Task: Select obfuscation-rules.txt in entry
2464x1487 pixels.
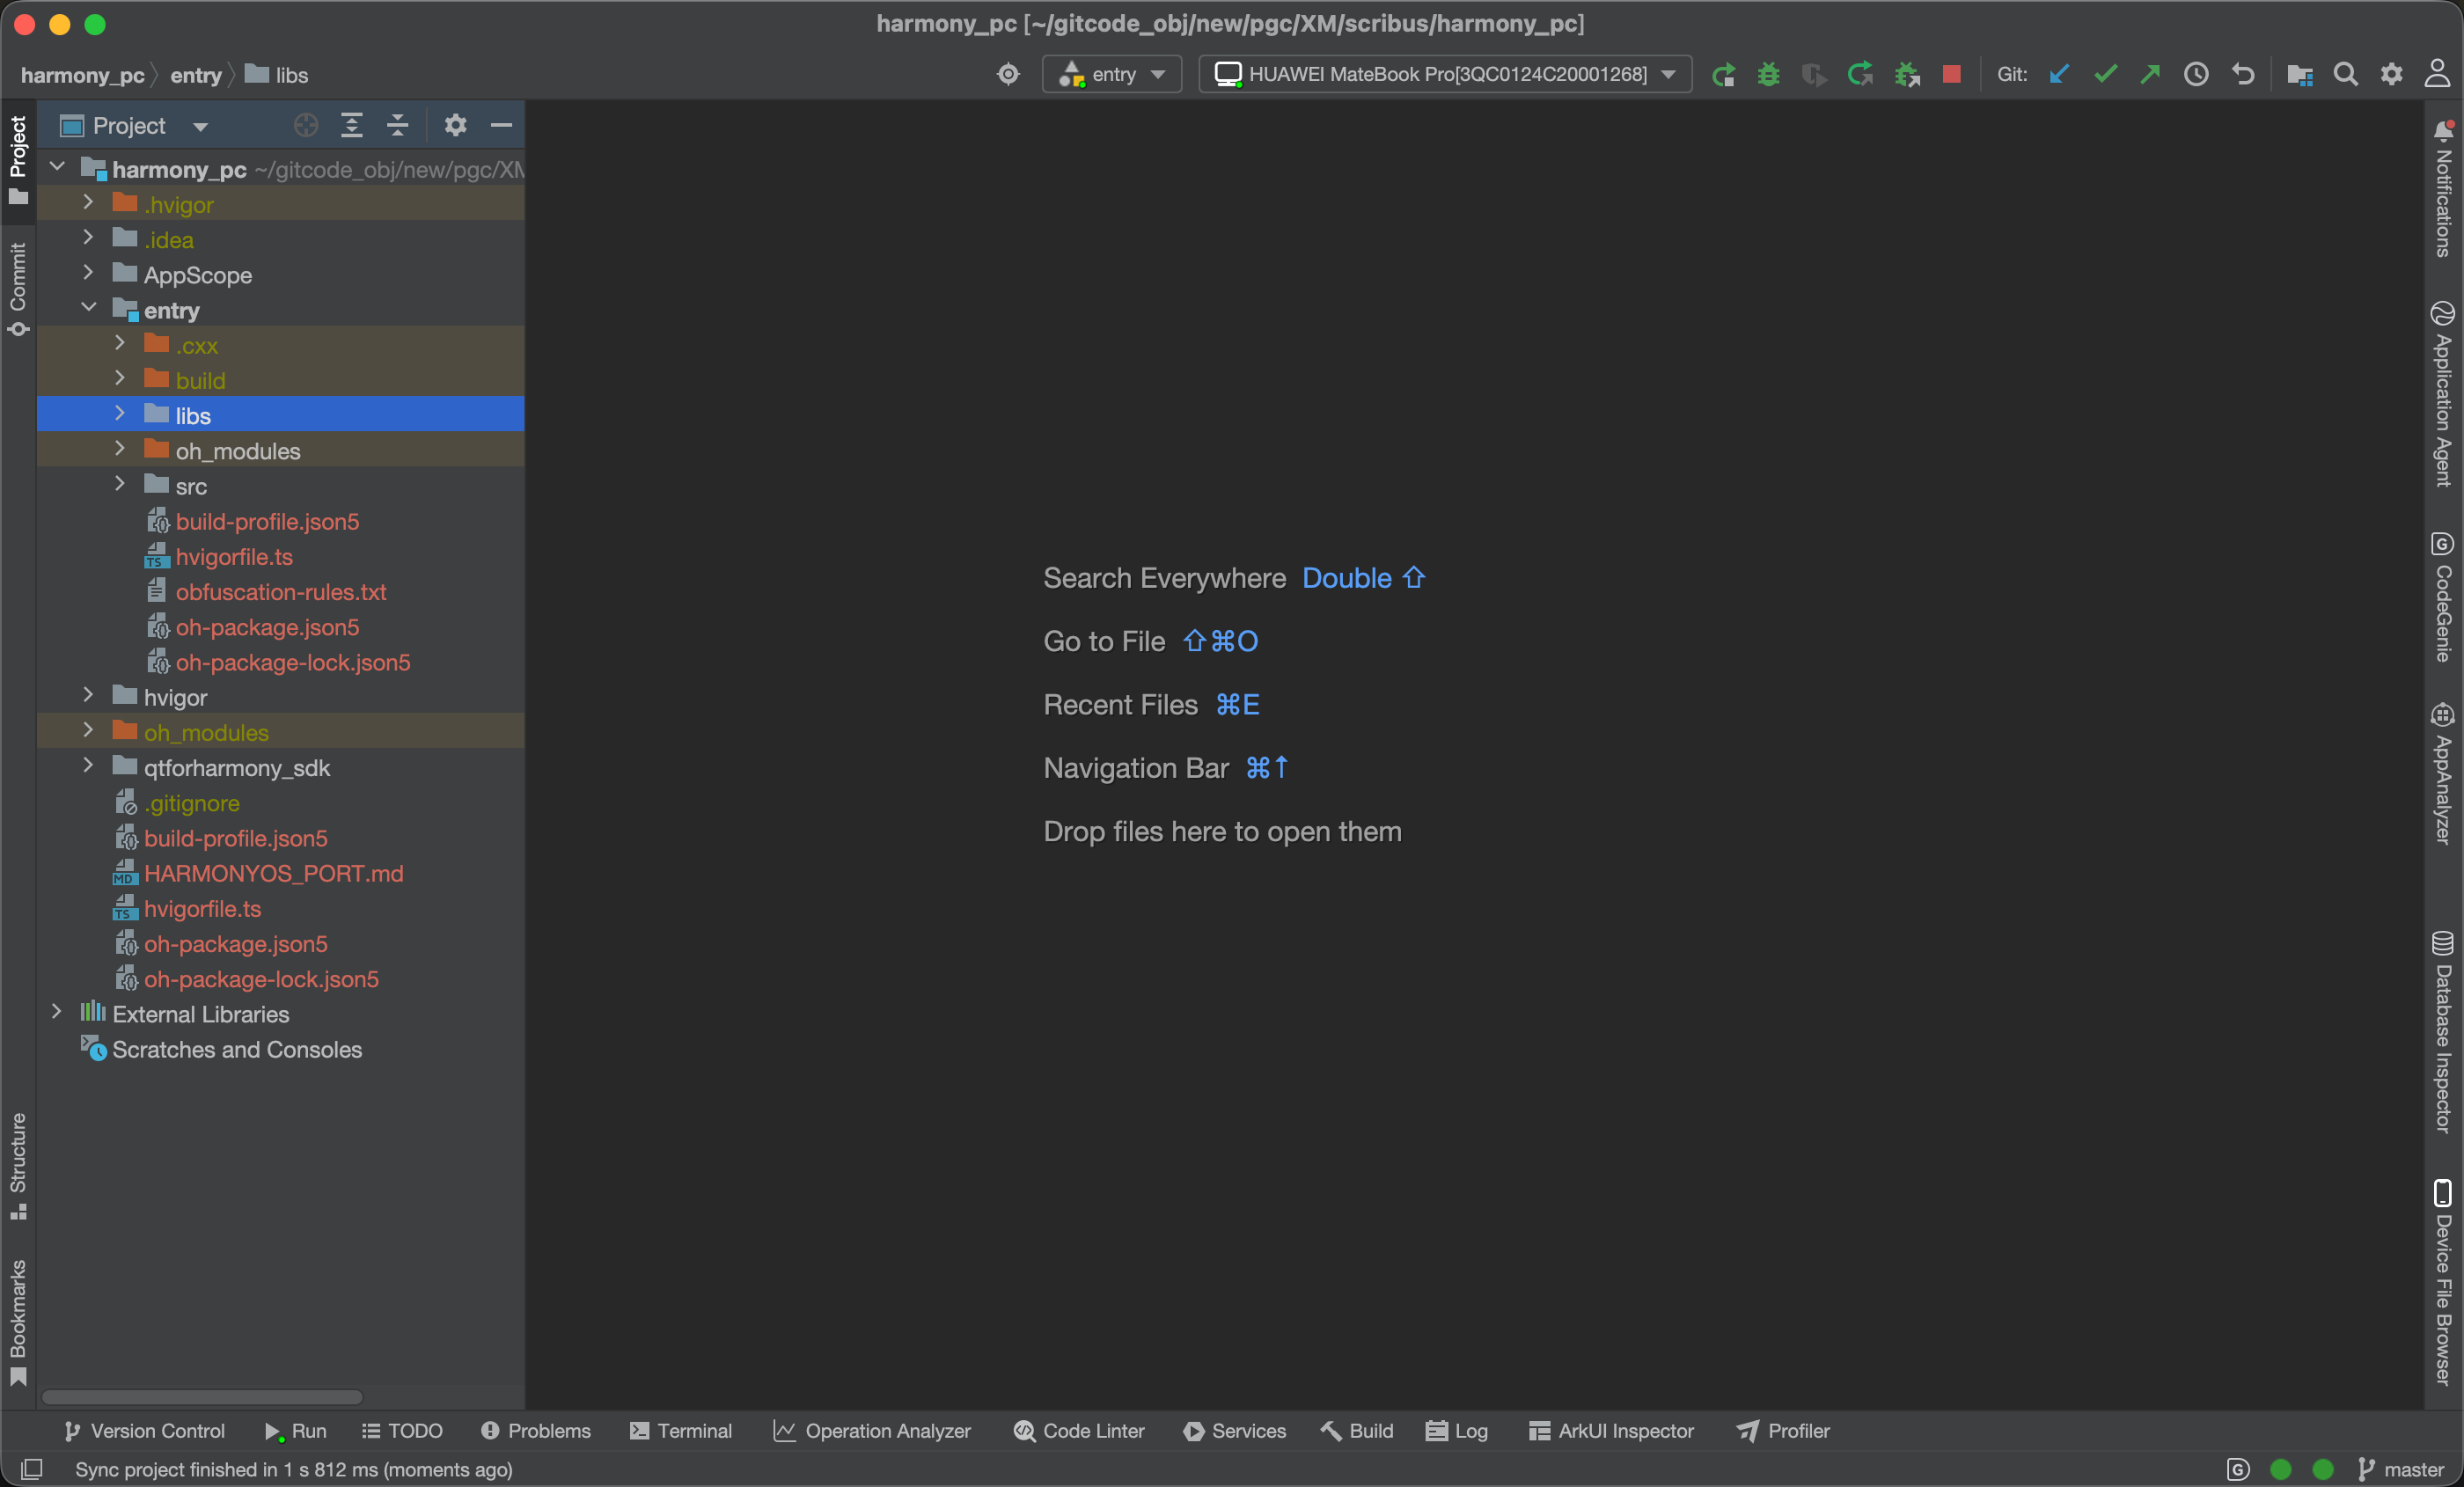Action: [x=281, y=591]
